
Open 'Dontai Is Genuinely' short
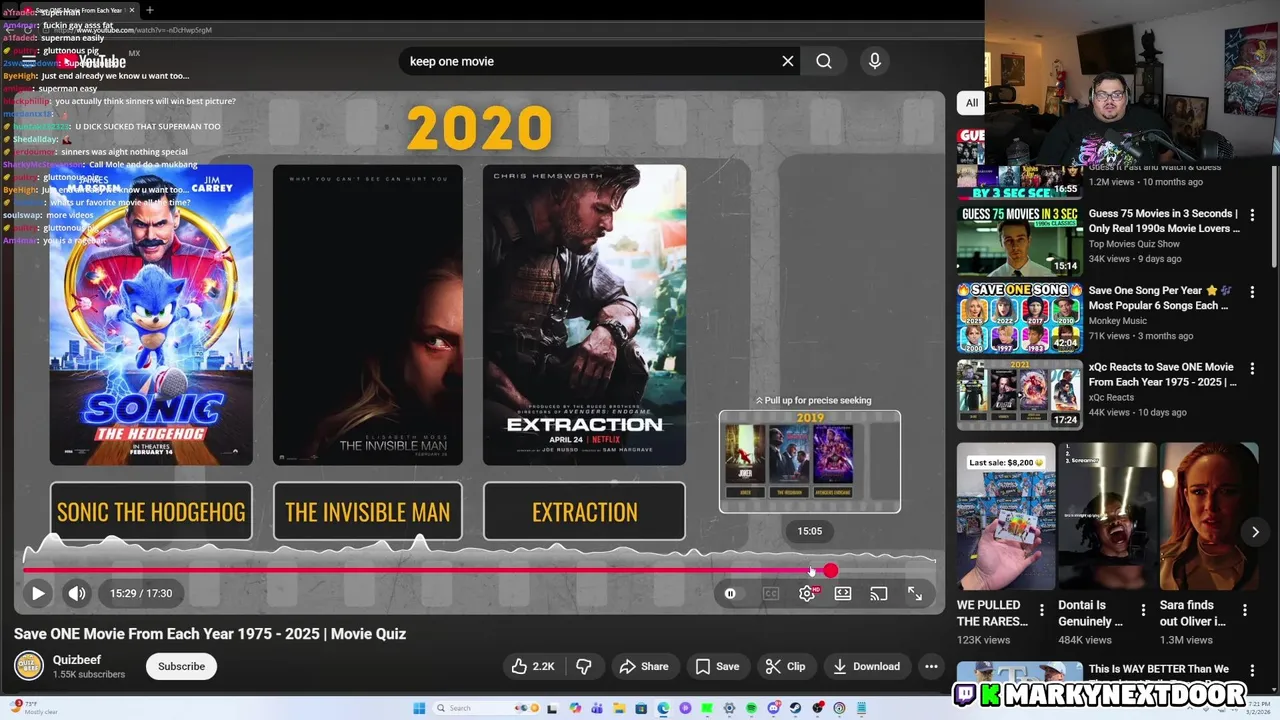[1107, 516]
